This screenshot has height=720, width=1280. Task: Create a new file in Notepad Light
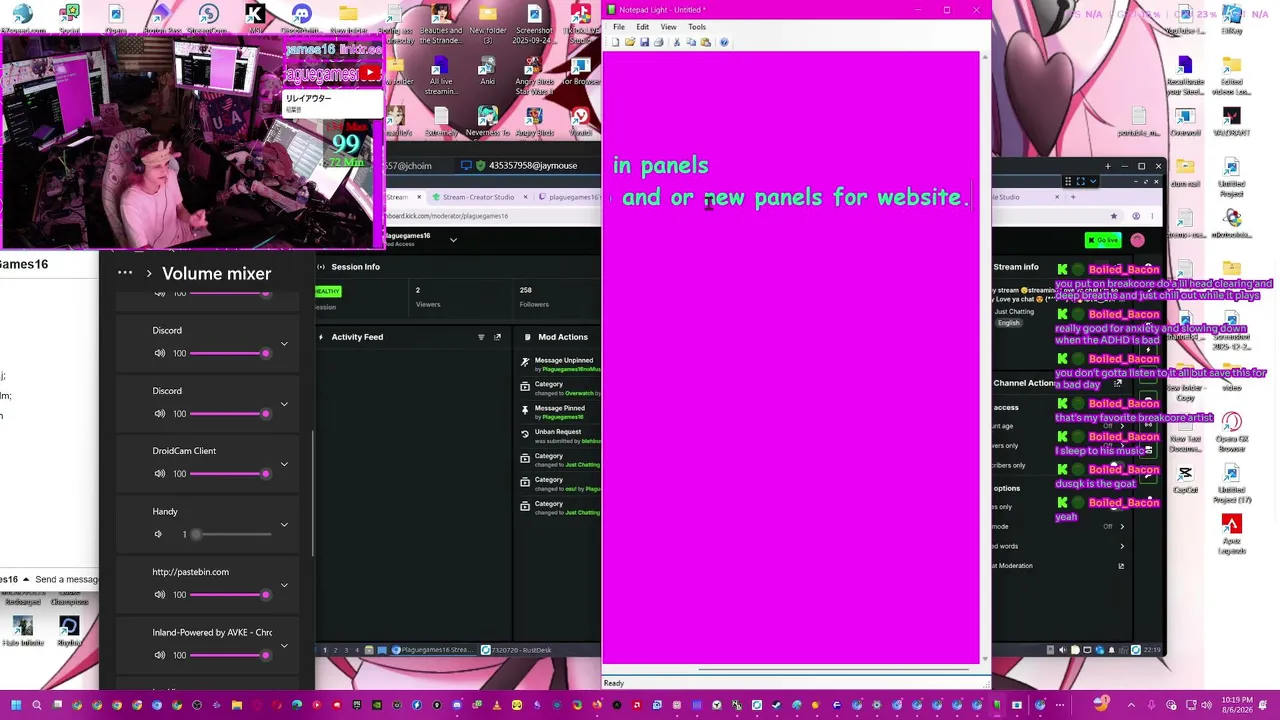(x=616, y=42)
